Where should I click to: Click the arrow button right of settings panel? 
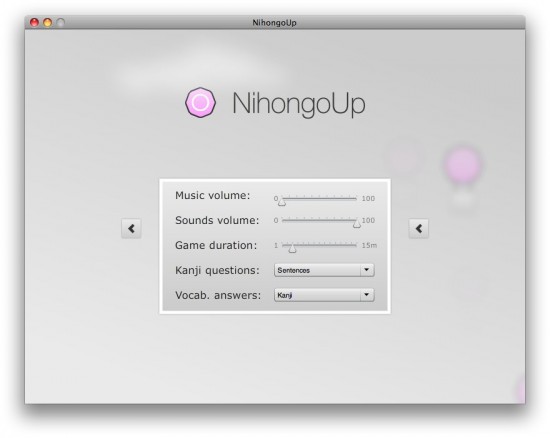point(418,229)
